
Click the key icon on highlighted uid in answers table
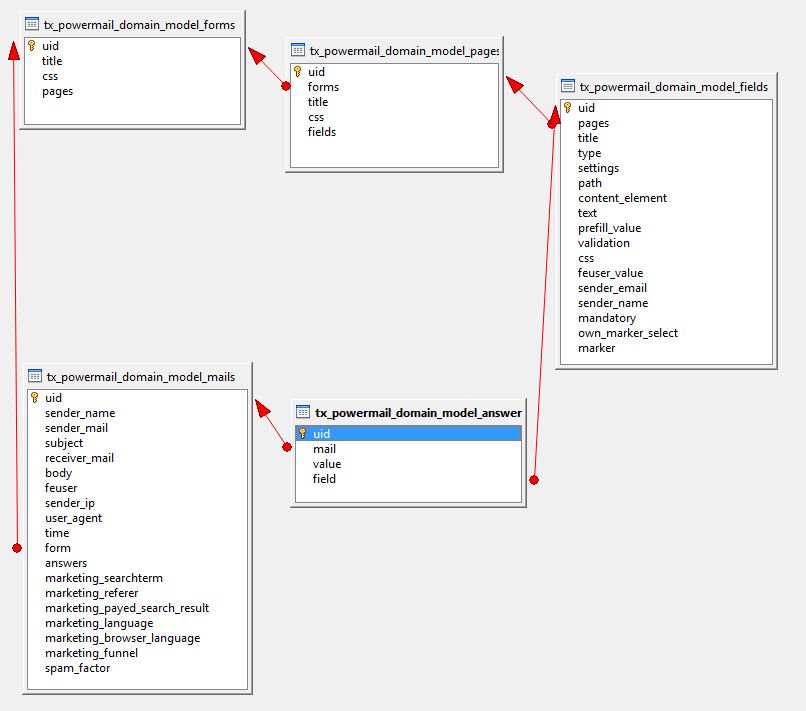[302, 434]
